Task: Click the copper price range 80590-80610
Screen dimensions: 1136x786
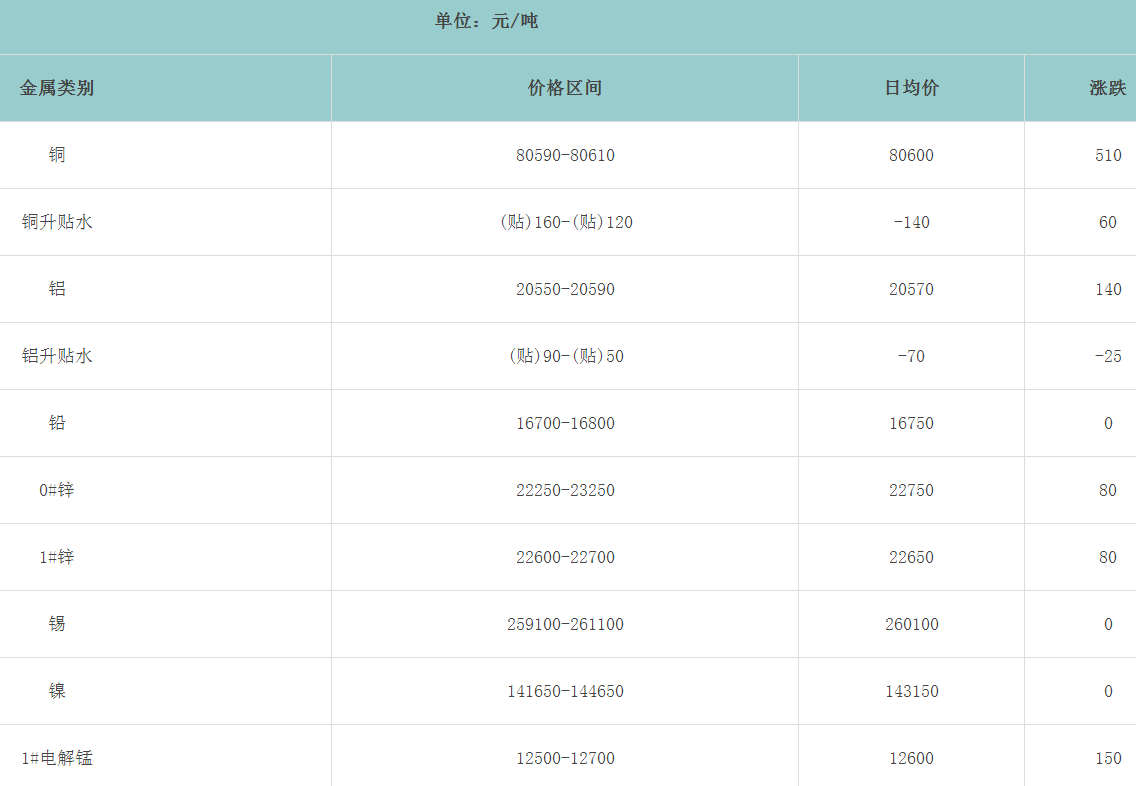Action: [x=565, y=155]
